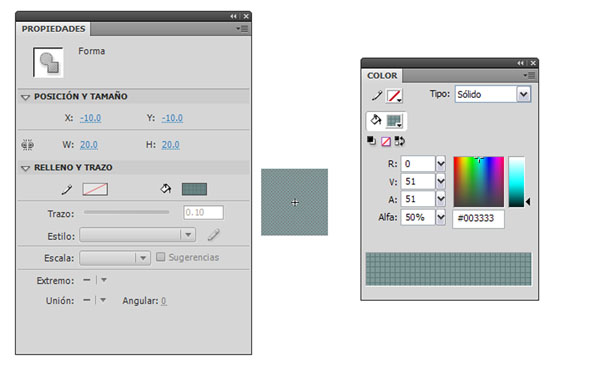600x375 pixels.
Task: Click the X position value -10.0
Action: 91,118
